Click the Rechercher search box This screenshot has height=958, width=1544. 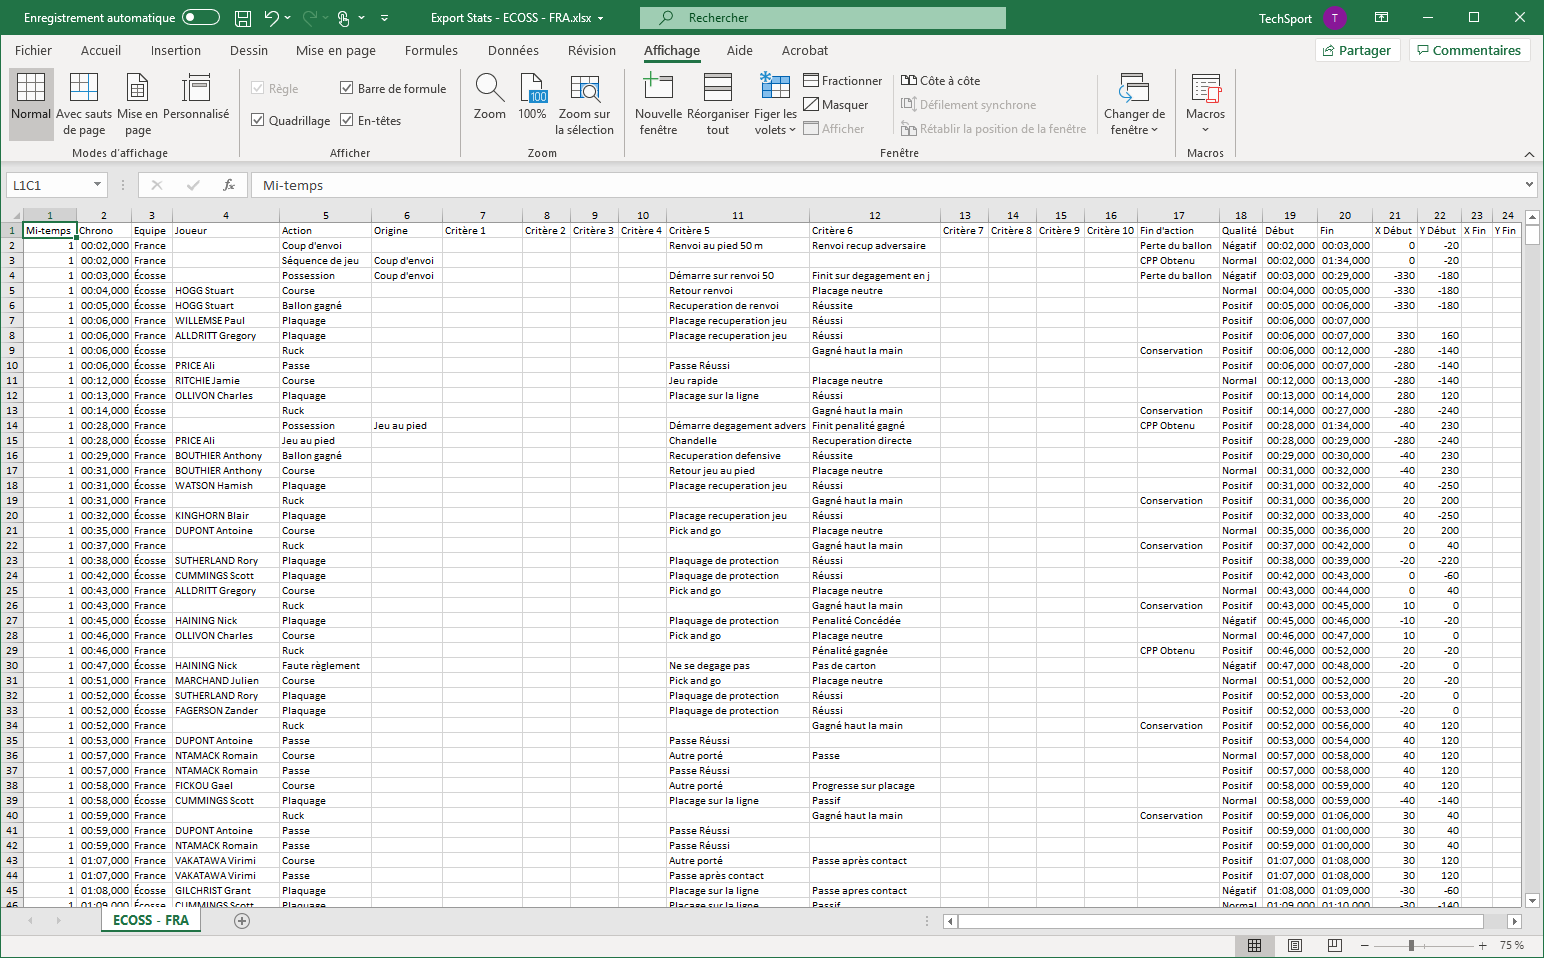coord(823,18)
